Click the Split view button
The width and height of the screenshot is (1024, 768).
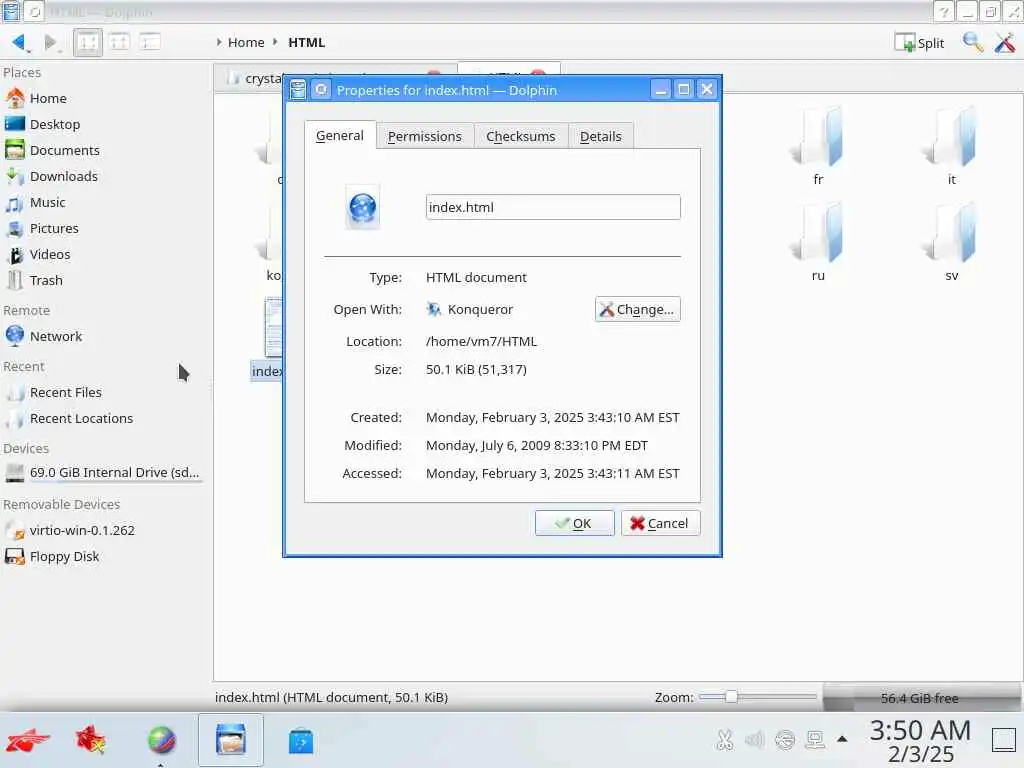click(x=919, y=42)
